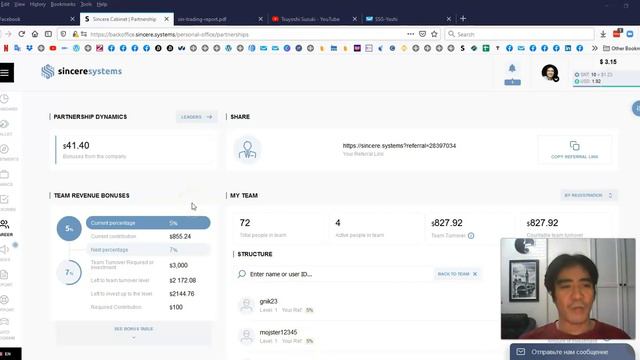Click mojster12345 user avatar icon
The image size is (640, 360).
click(247, 336)
